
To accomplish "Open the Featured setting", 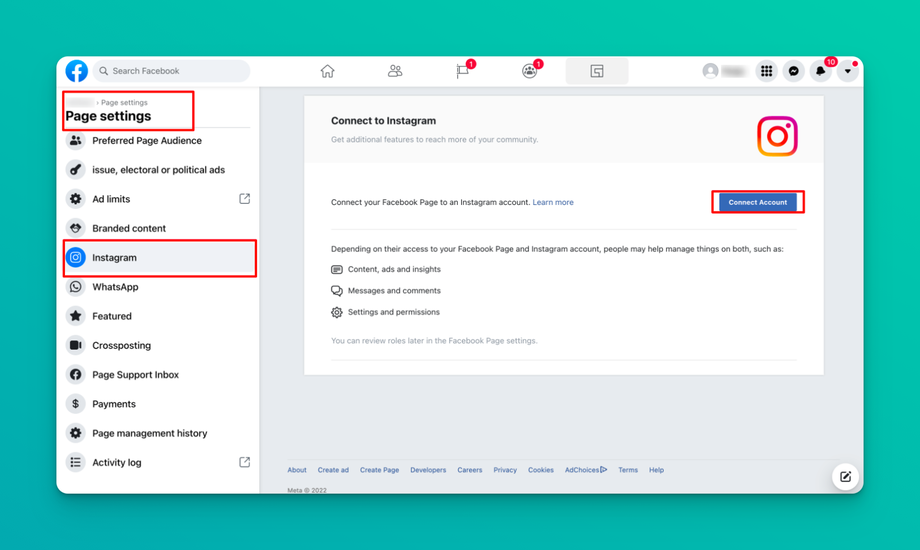I will (158, 316).
